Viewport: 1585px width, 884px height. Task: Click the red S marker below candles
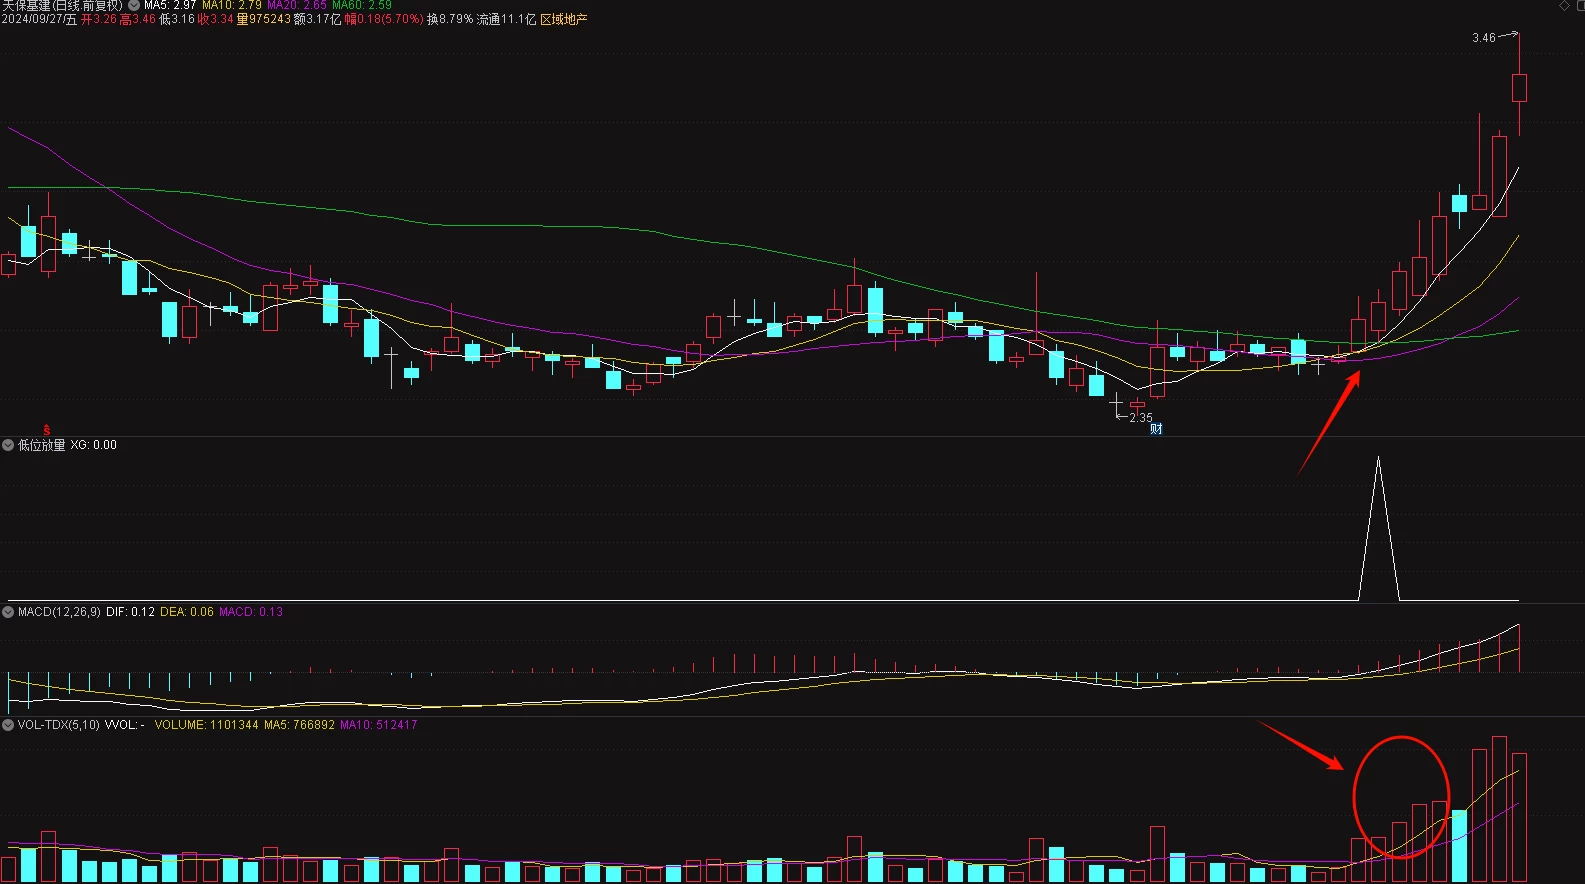(x=46, y=430)
